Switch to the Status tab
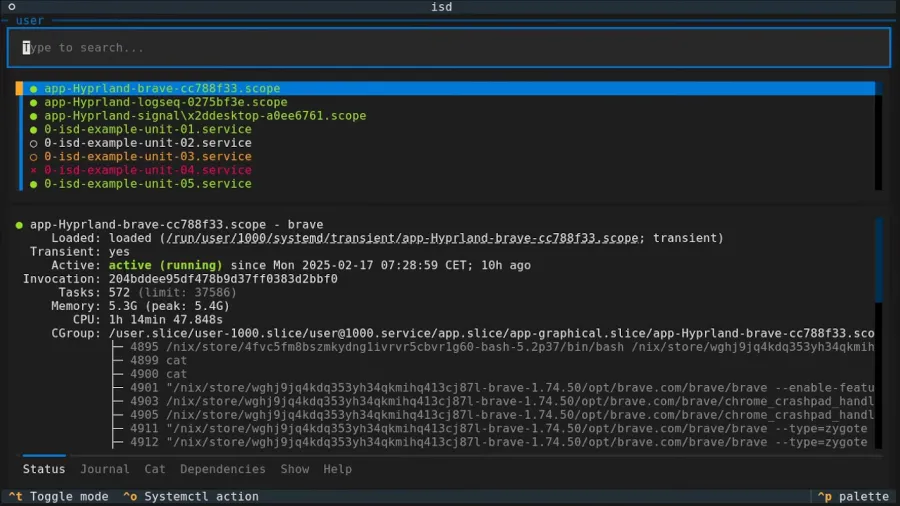Viewport: 900px width, 506px height. tap(44, 469)
